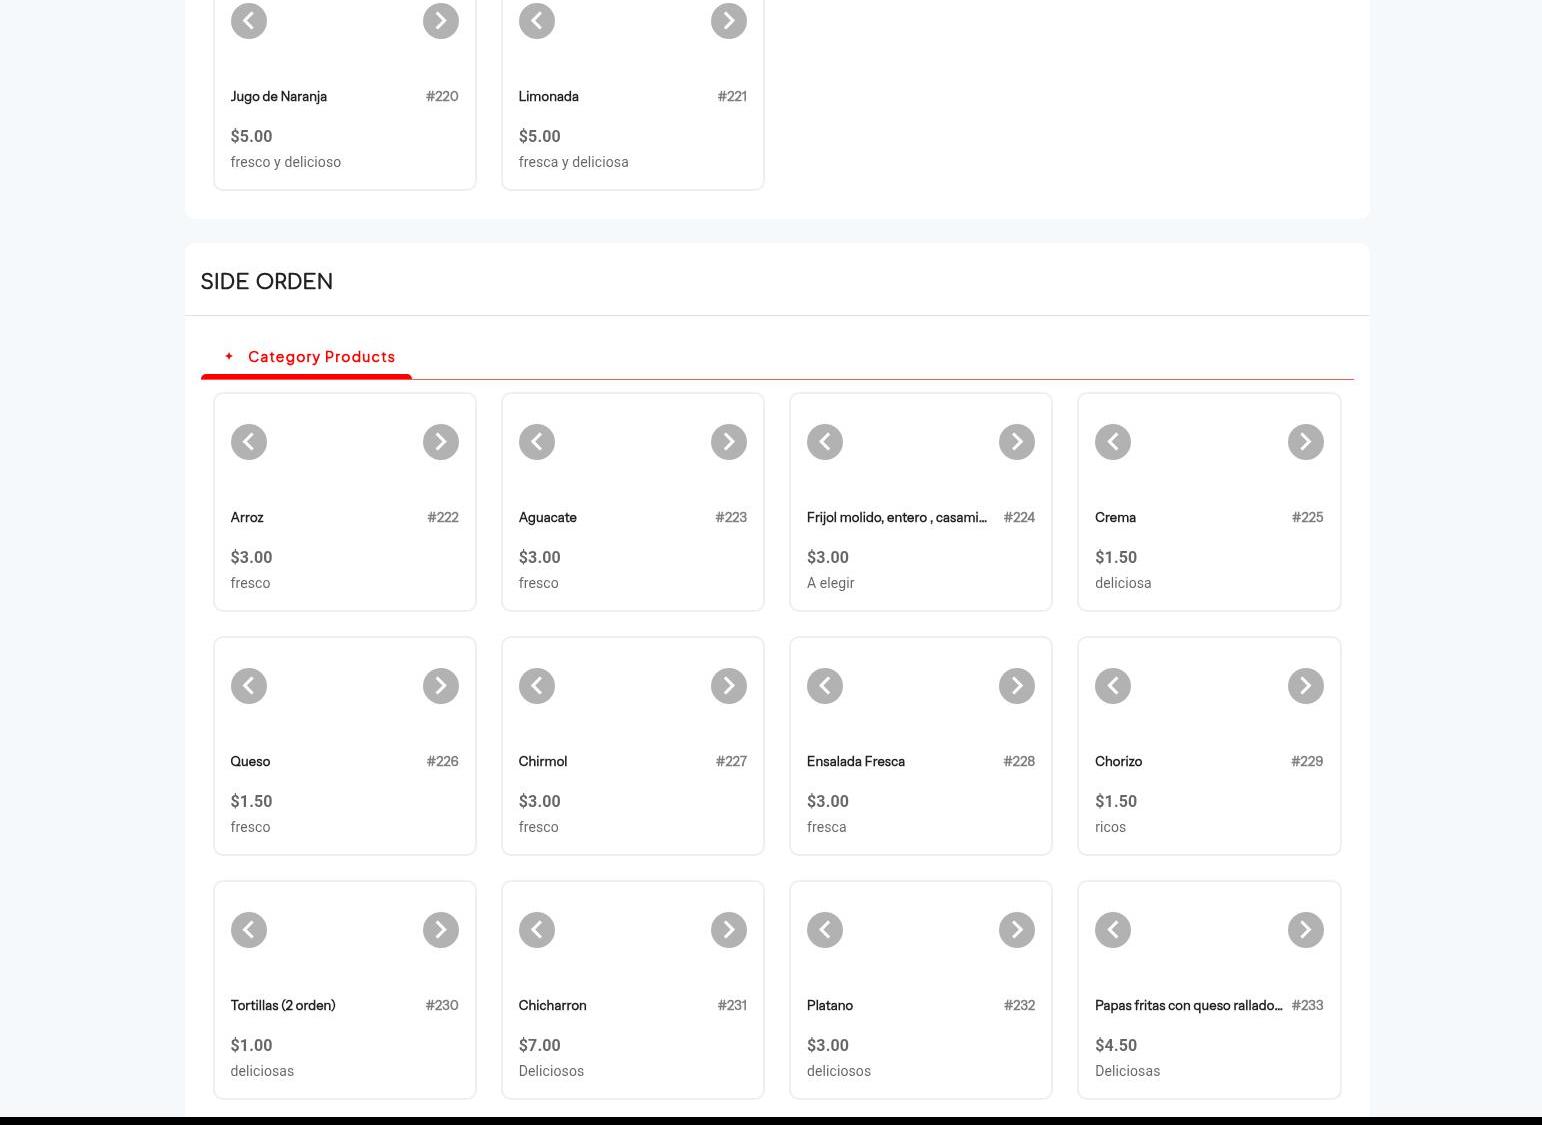
Task: Click the SIDE ORDEN section heading
Action: click(267, 281)
